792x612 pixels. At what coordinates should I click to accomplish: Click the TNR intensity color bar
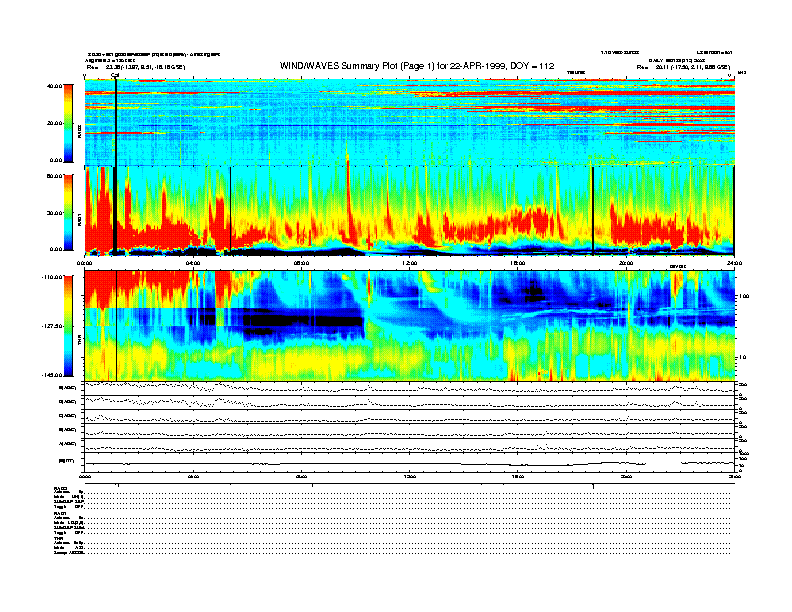(x=68, y=326)
